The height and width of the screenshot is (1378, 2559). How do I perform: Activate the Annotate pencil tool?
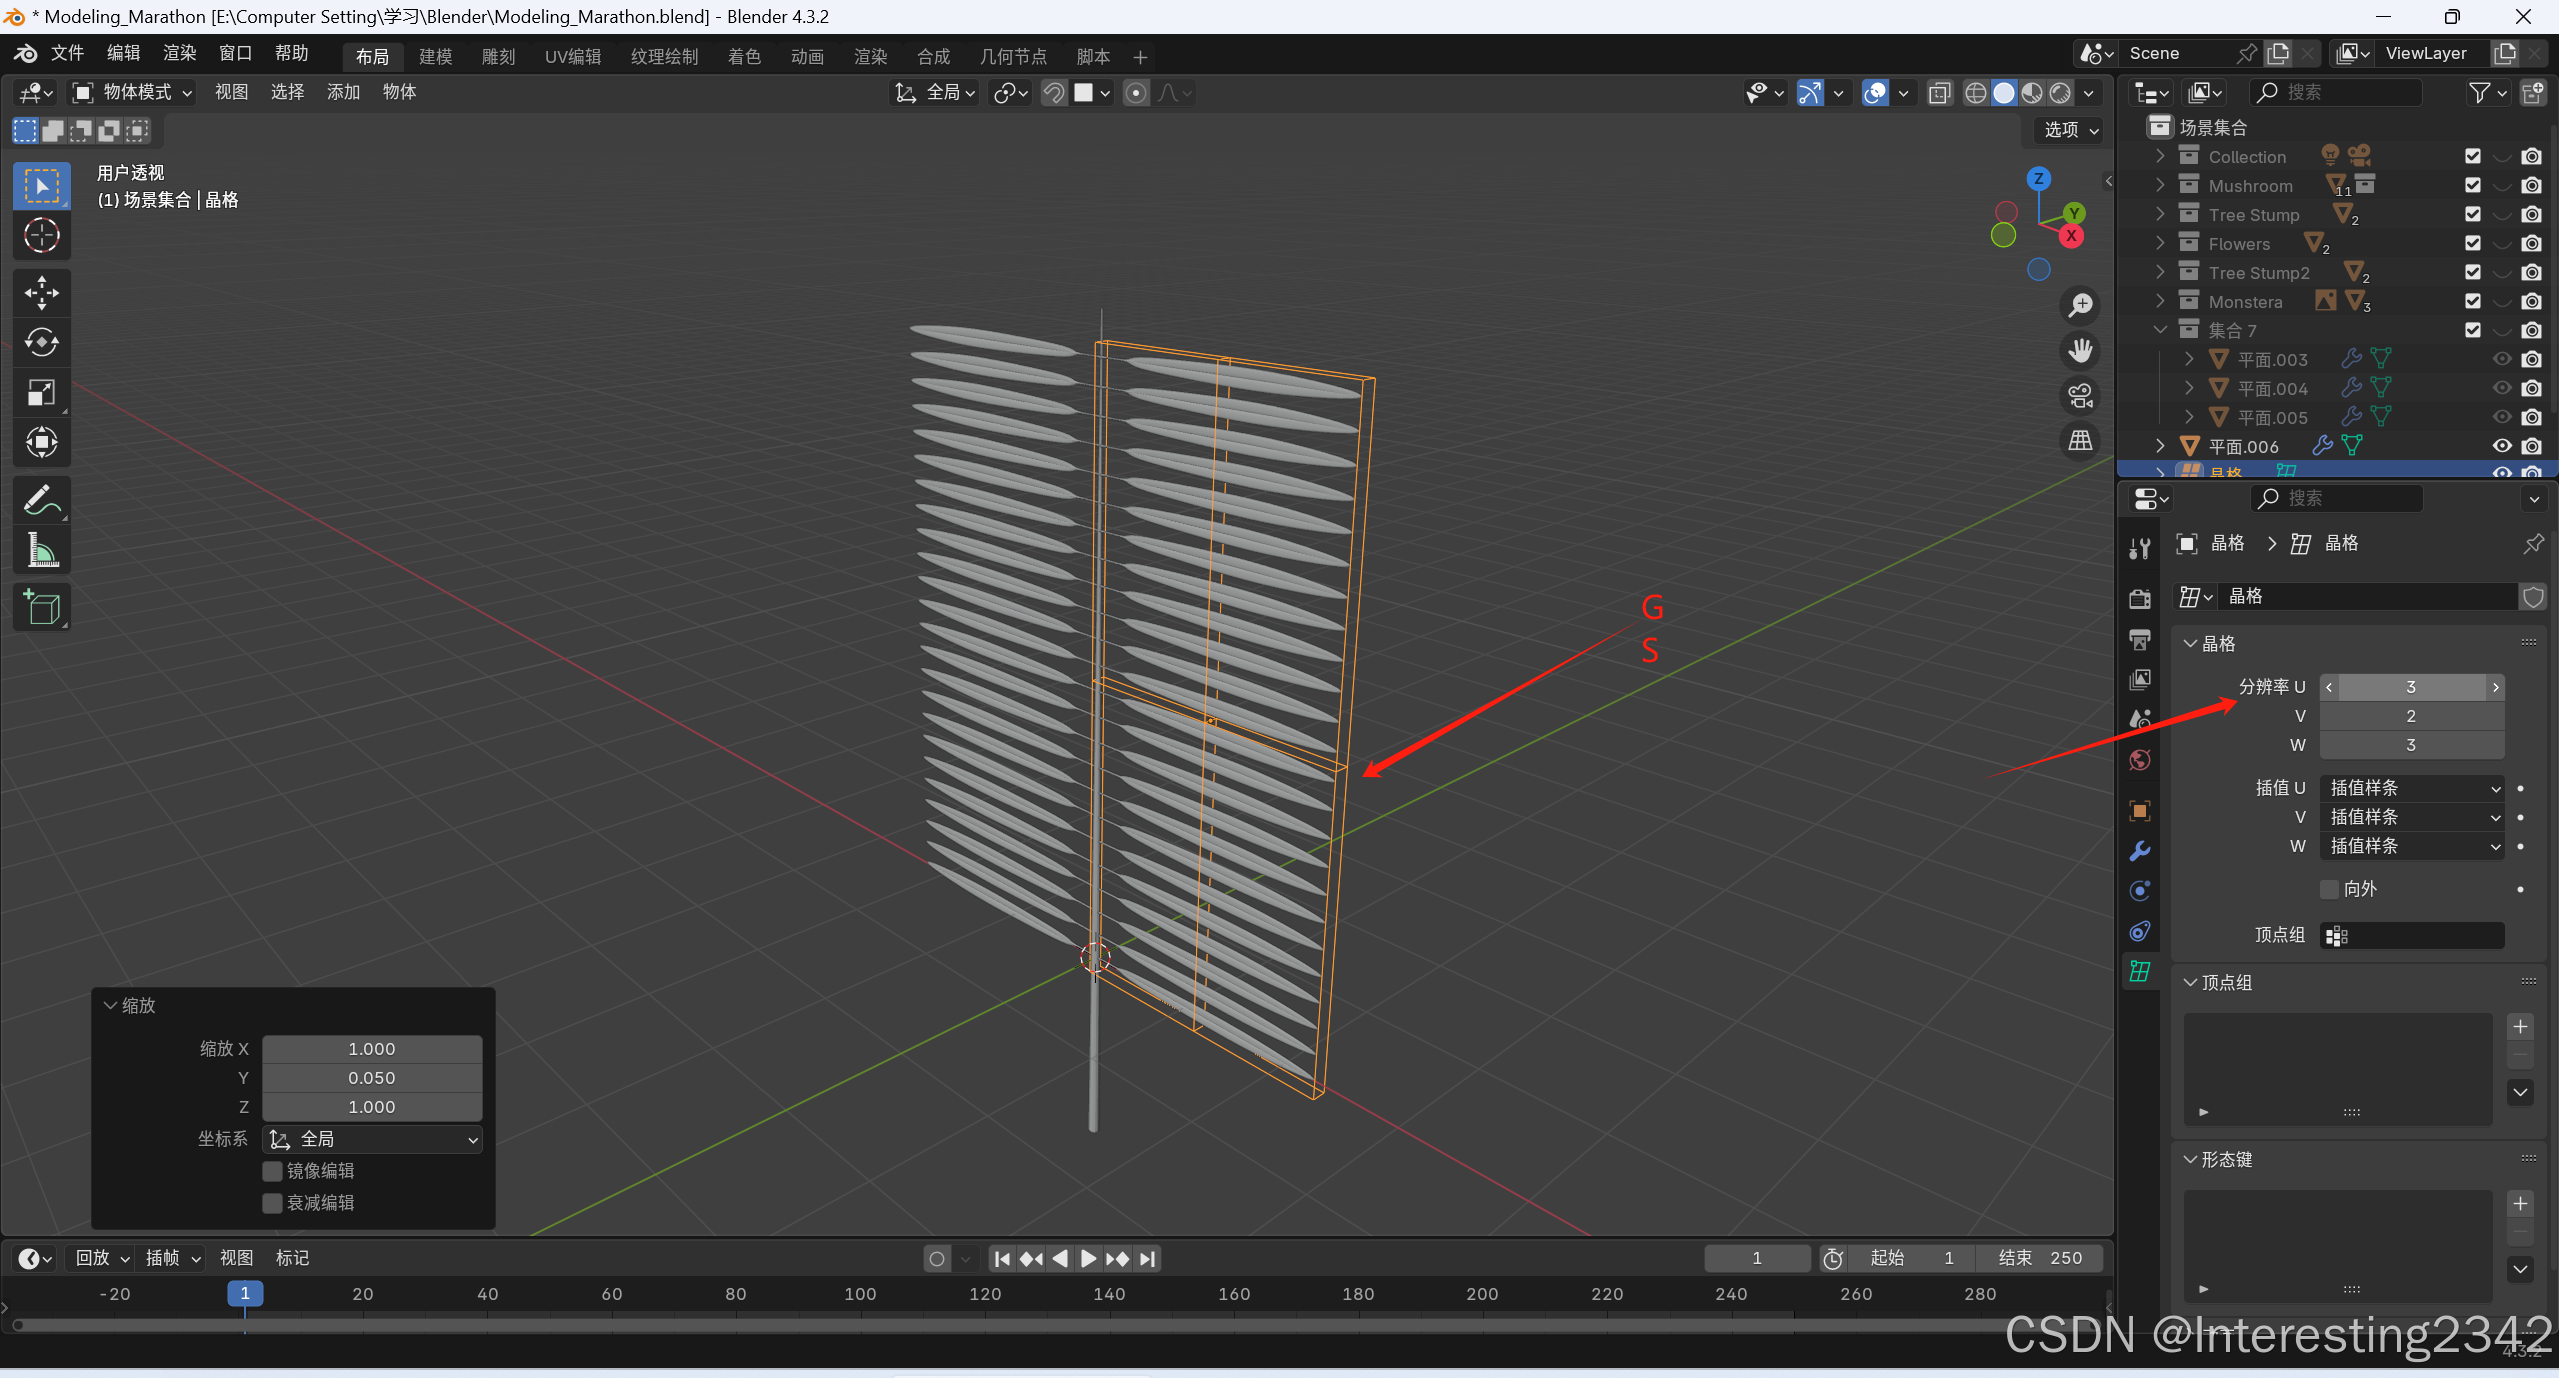(x=41, y=500)
